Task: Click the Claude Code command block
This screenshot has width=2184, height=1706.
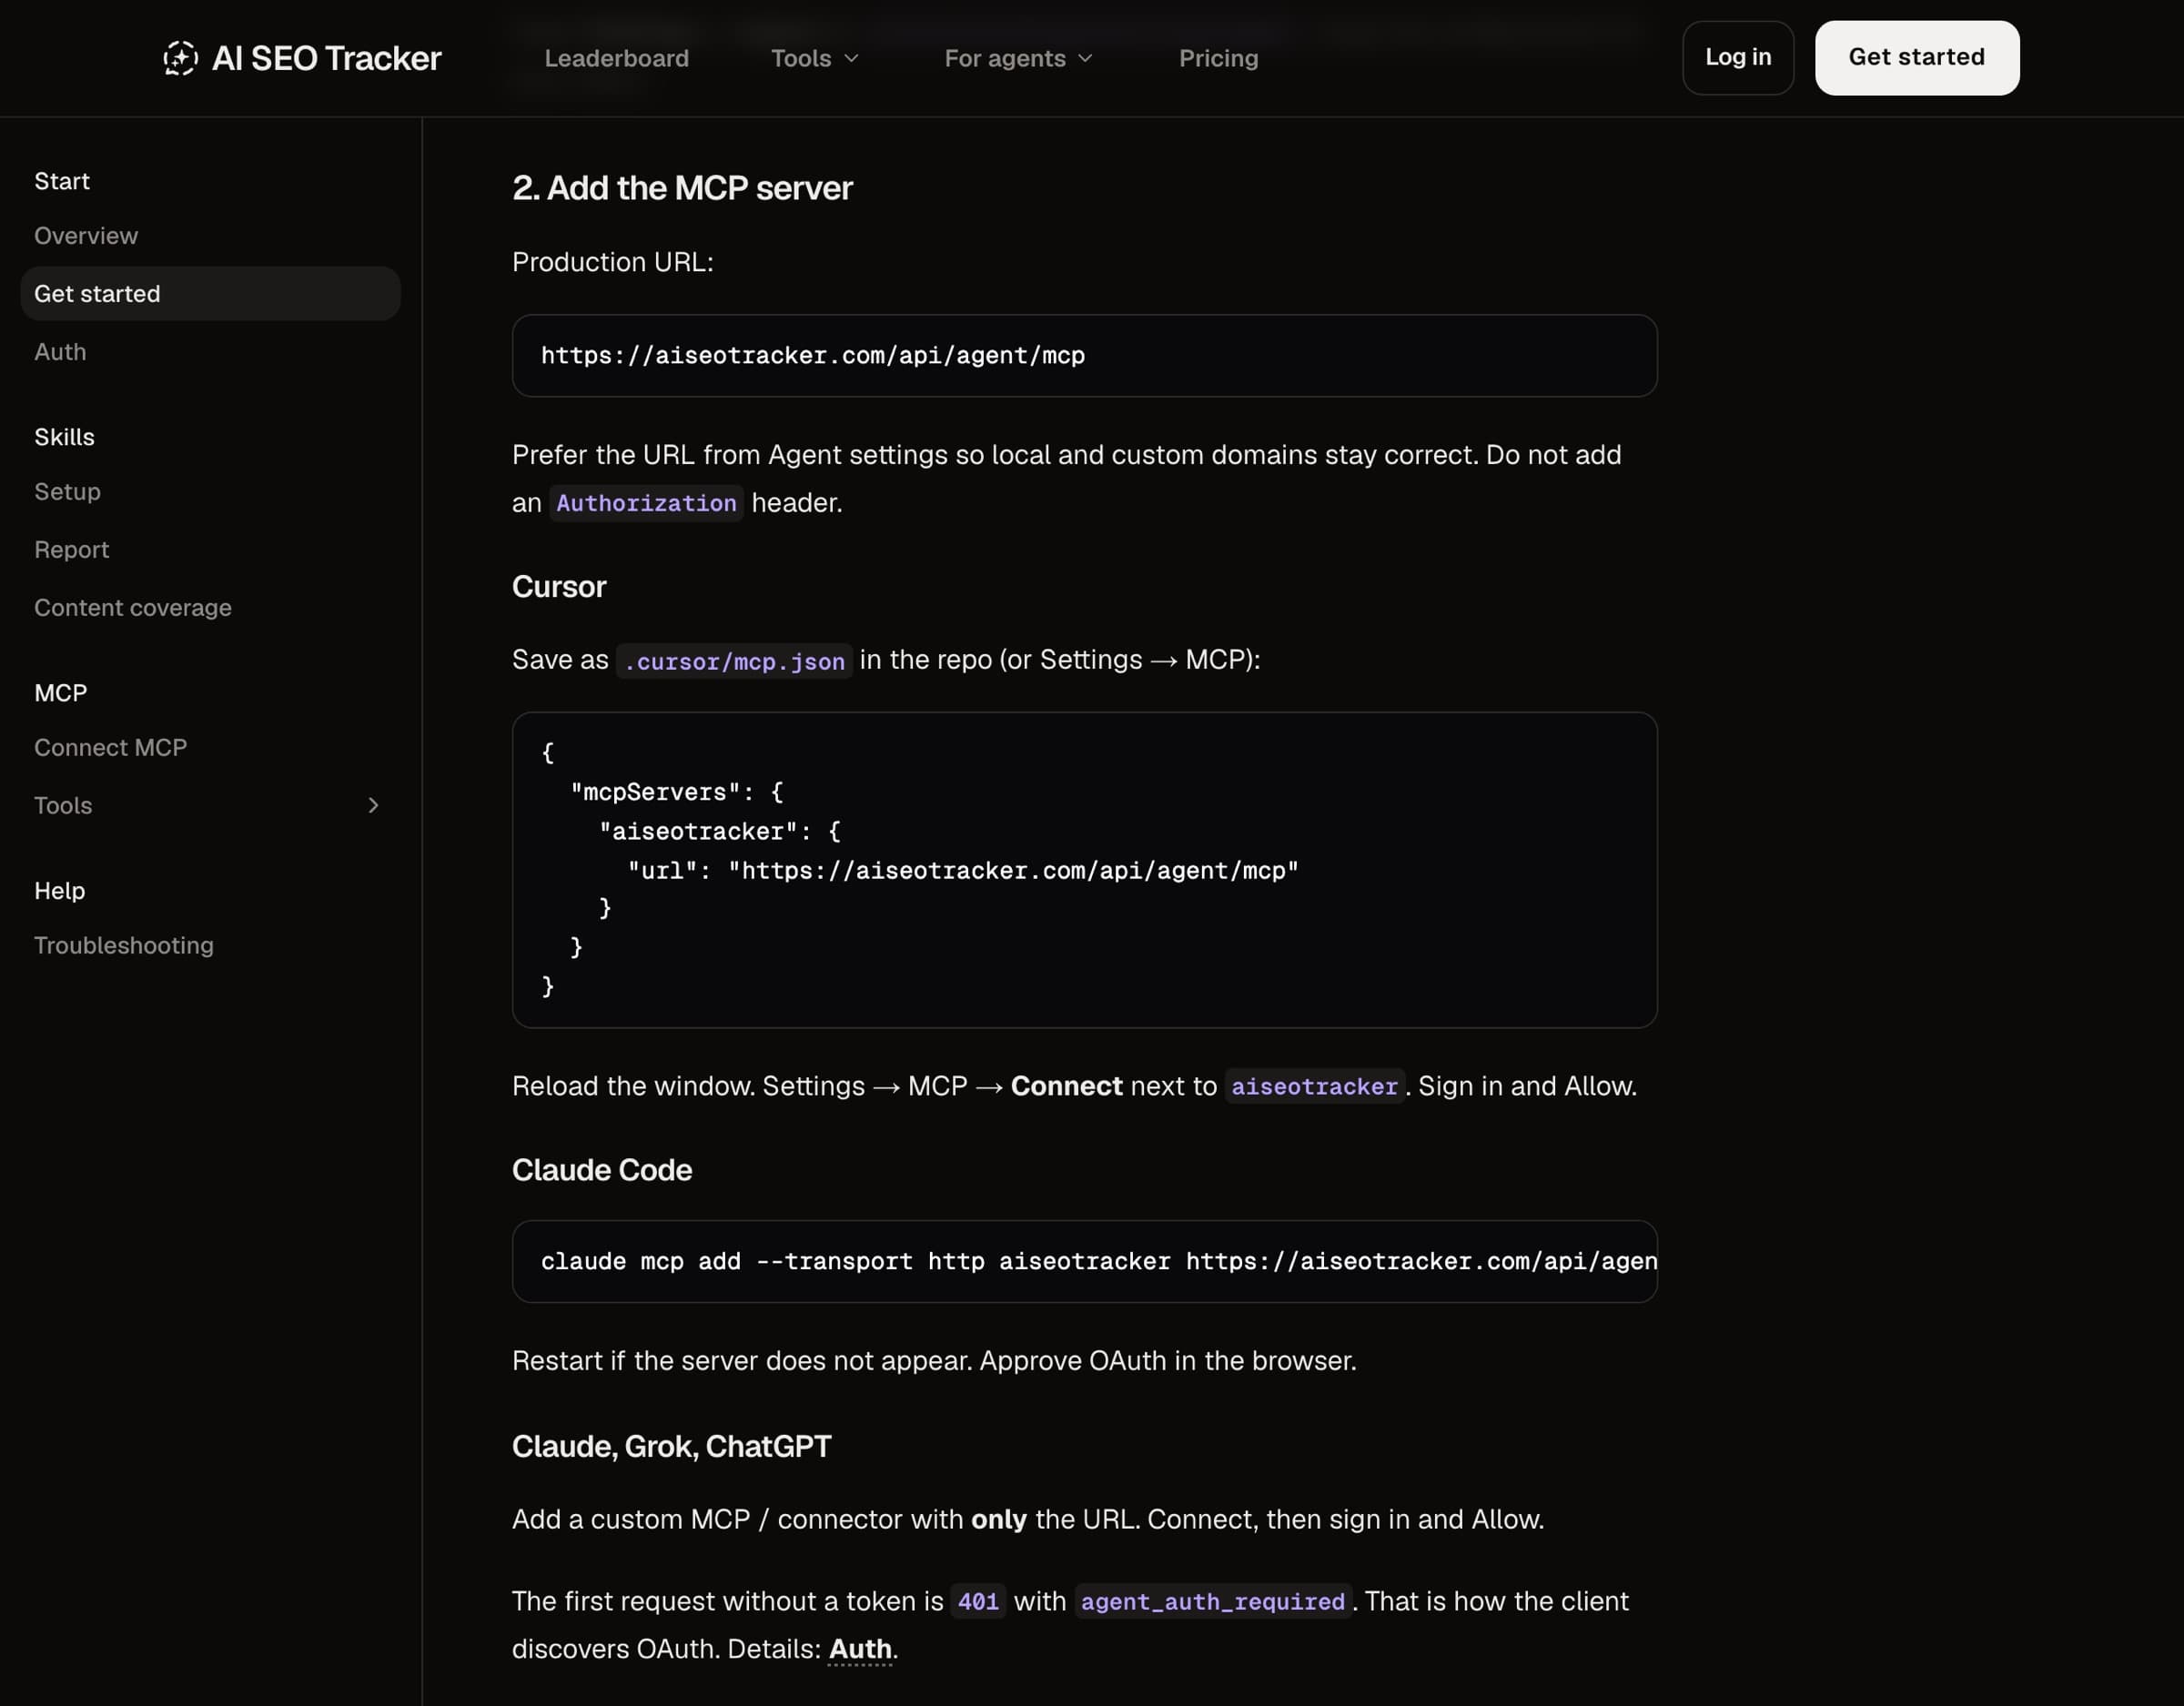Action: pos(1084,1262)
